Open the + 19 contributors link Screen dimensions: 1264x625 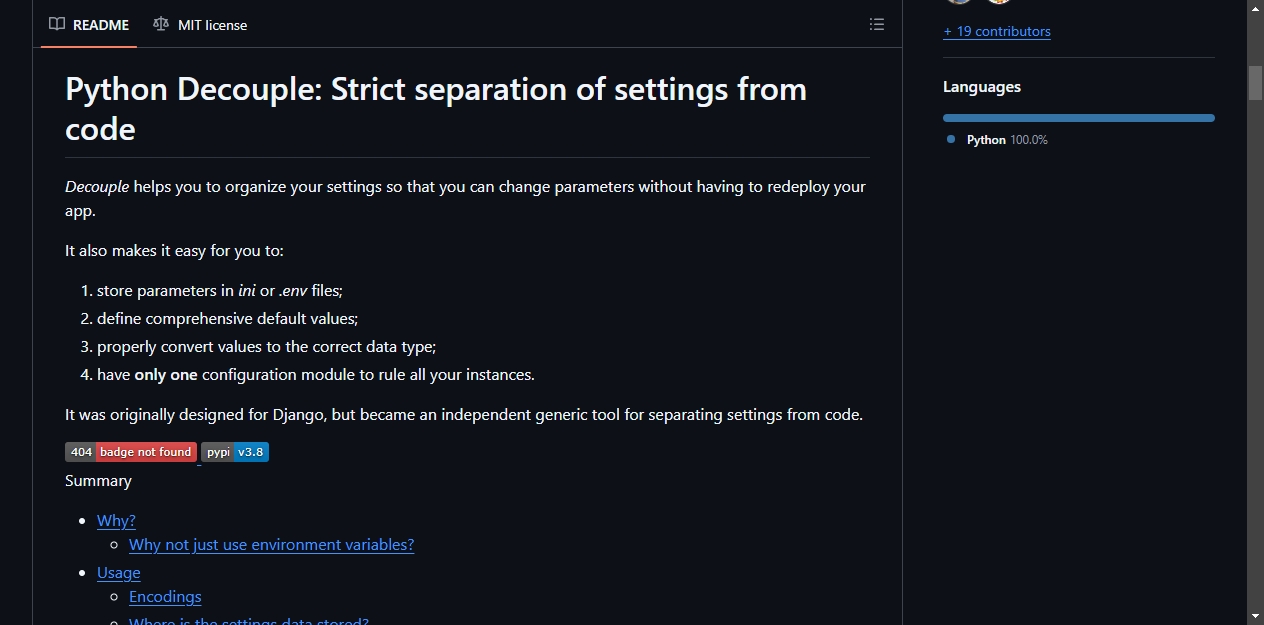coord(997,31)
